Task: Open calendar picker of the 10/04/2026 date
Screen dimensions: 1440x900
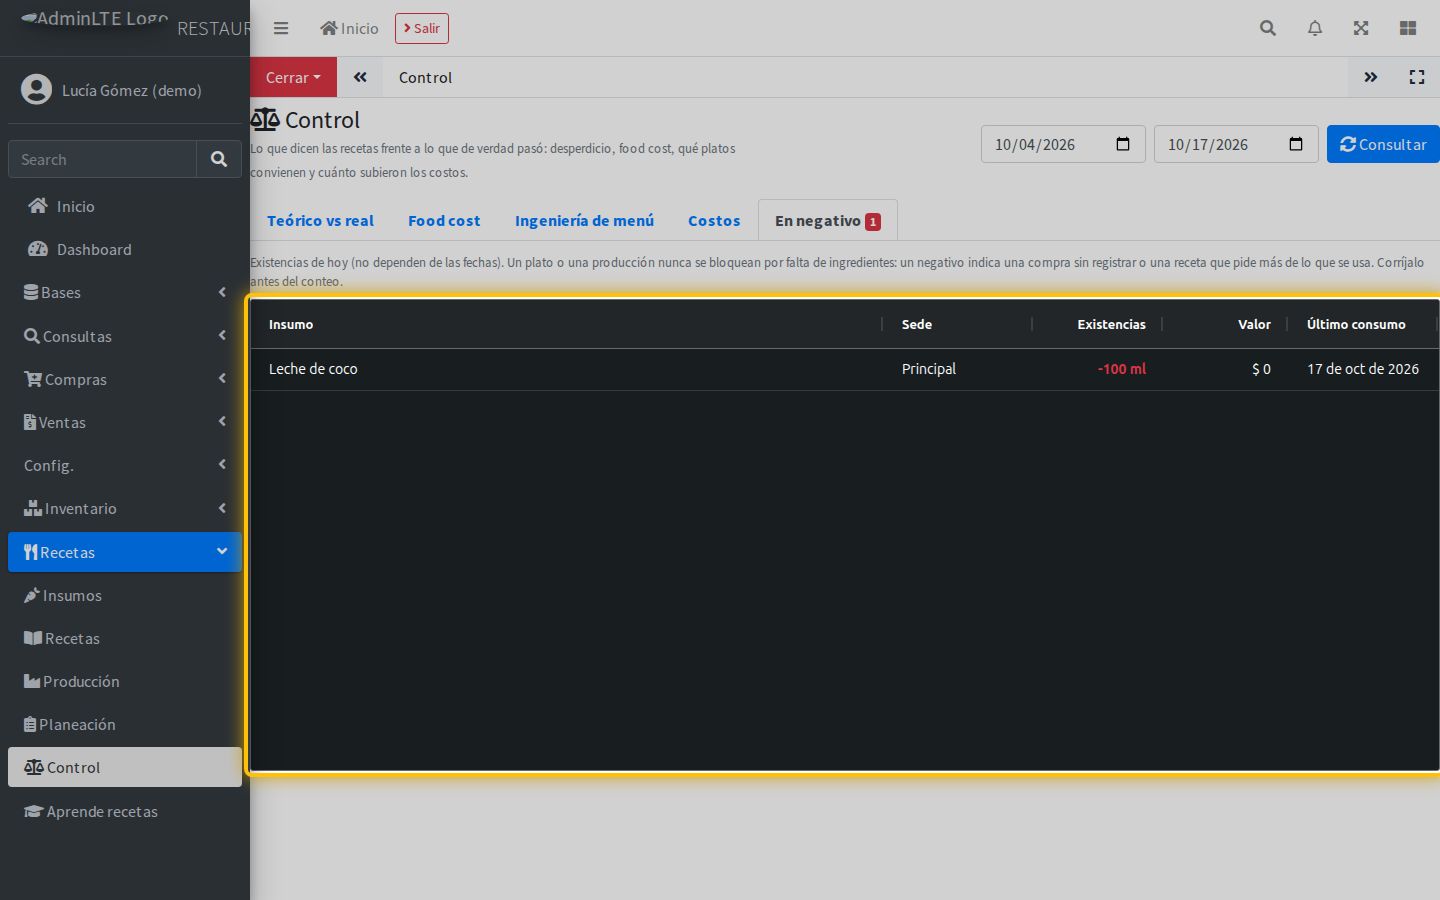Action: (x=1123, y=144)
